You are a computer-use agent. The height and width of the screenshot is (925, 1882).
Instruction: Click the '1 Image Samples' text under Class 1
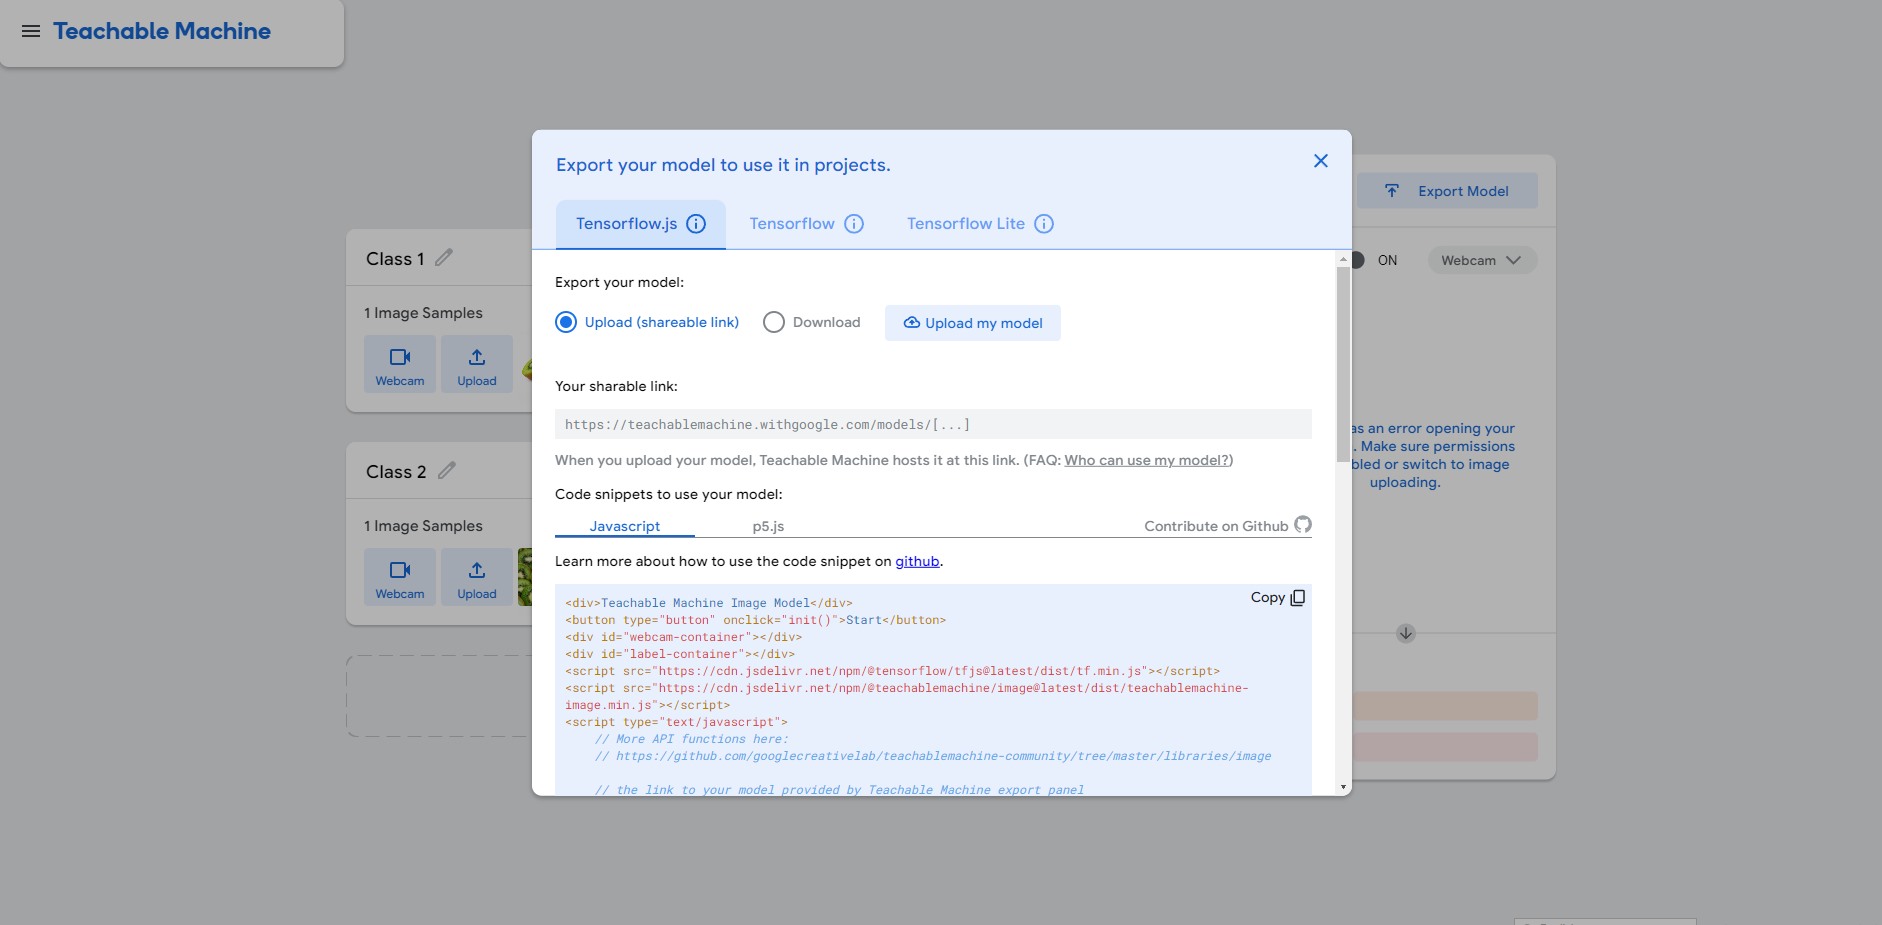423,313
